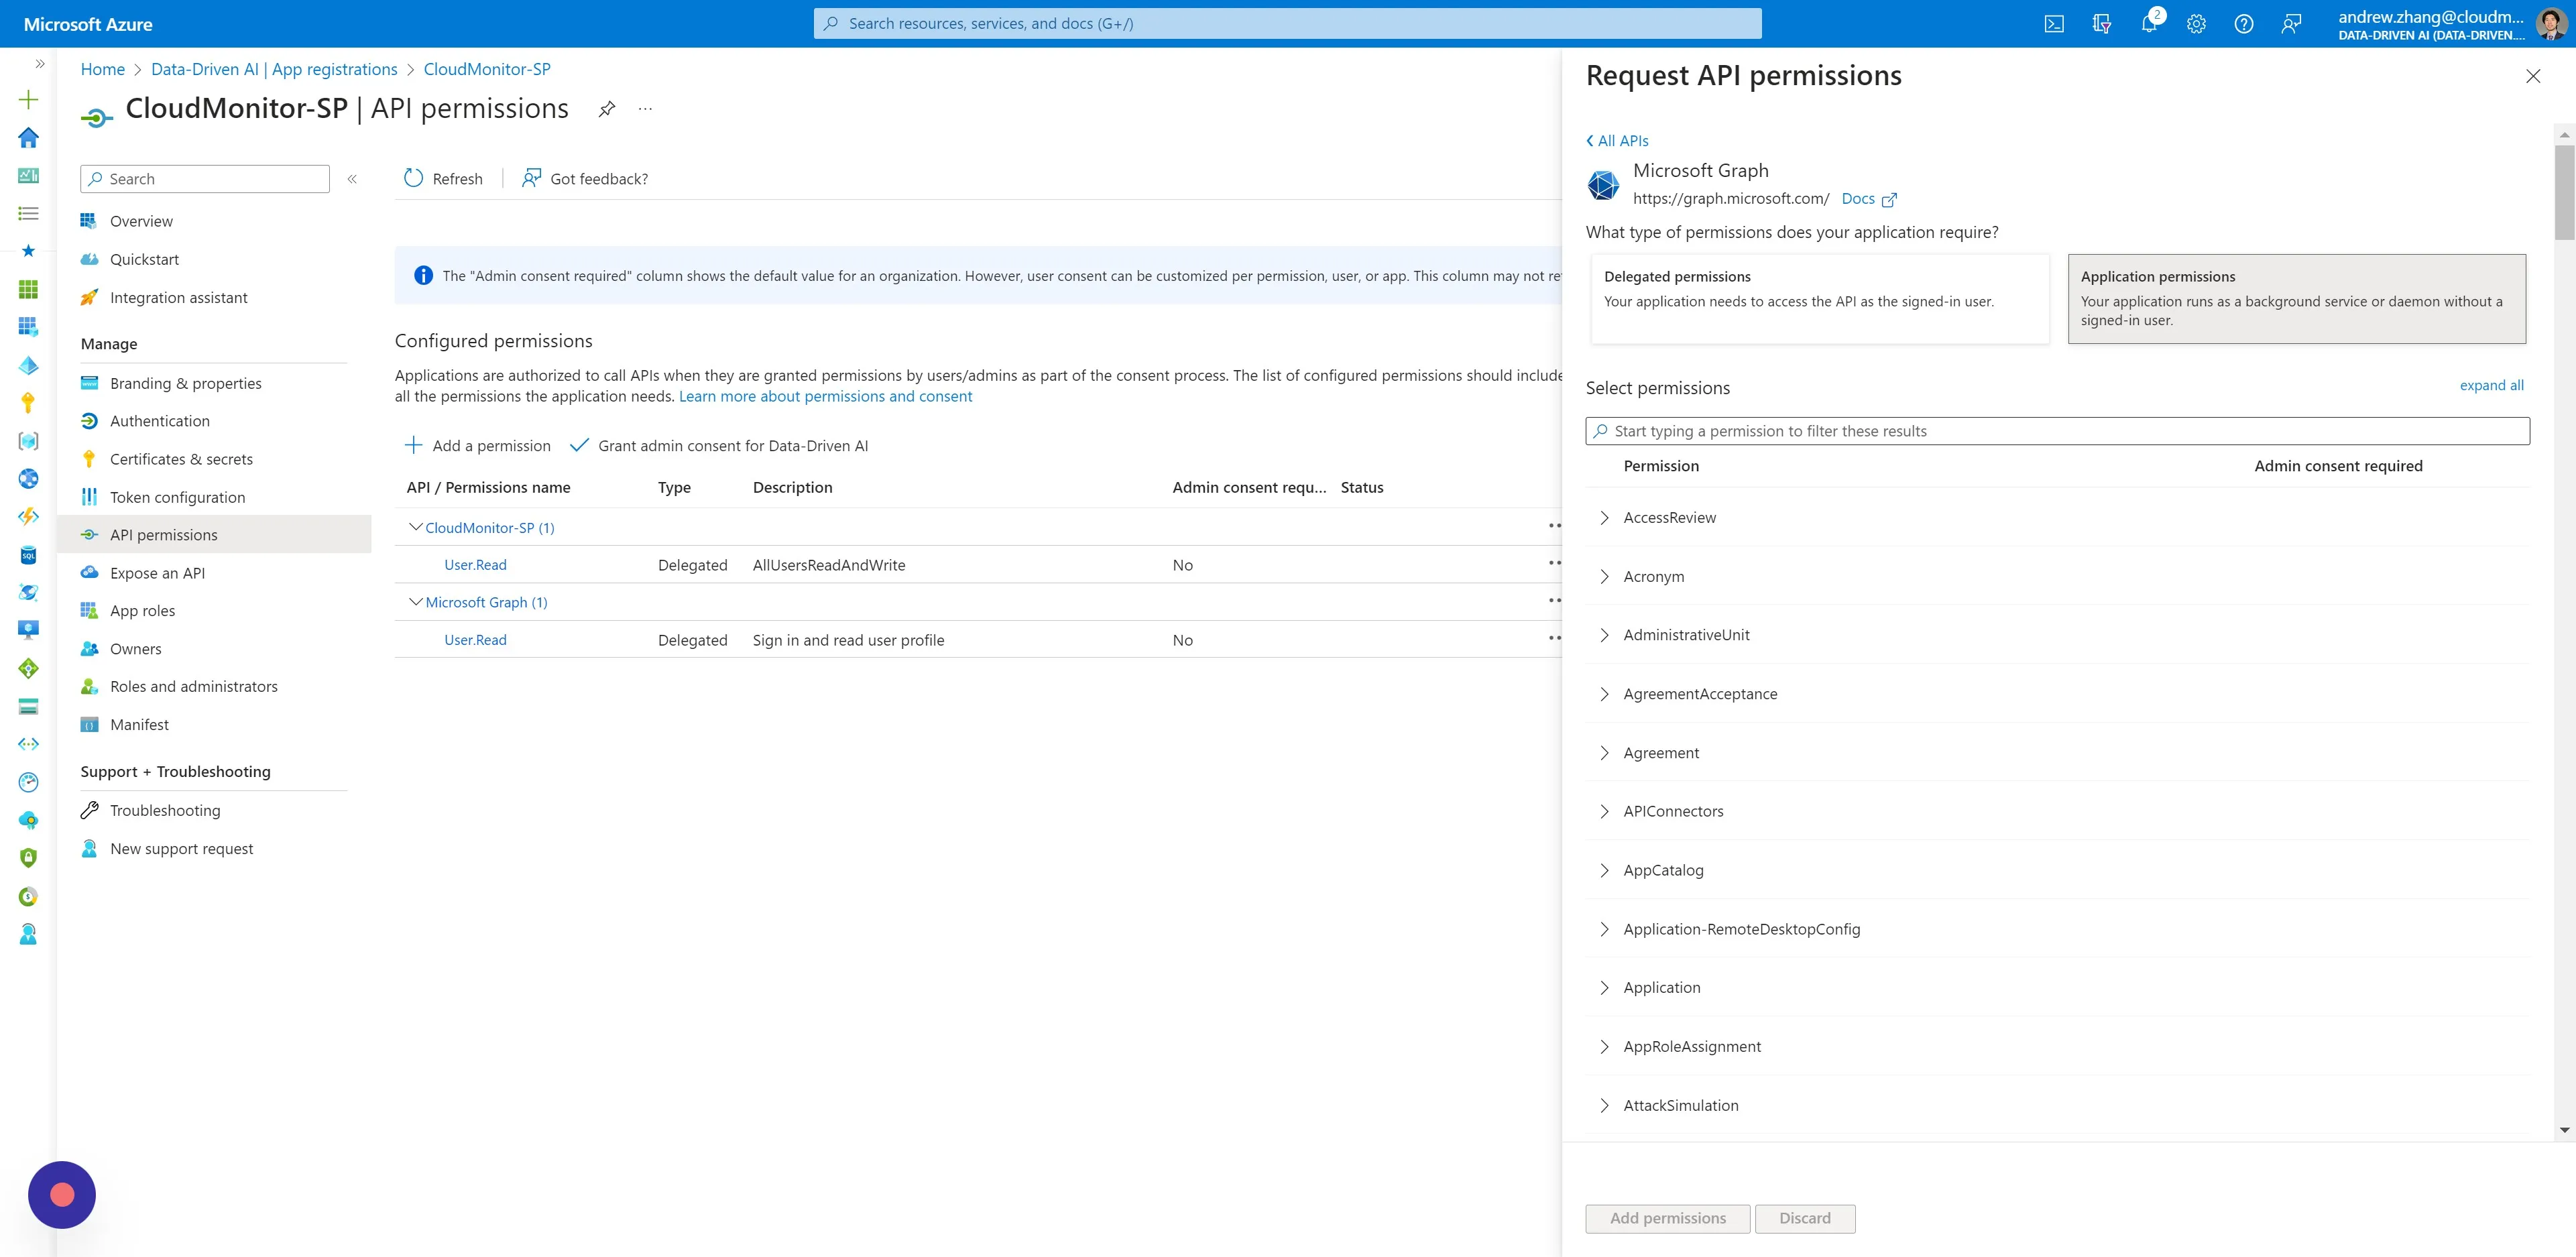The height and width of the screenshot is (1257, 2576).
Task: Click the Microsoft Graph logo icon
Action: [x=1603, y=185]
